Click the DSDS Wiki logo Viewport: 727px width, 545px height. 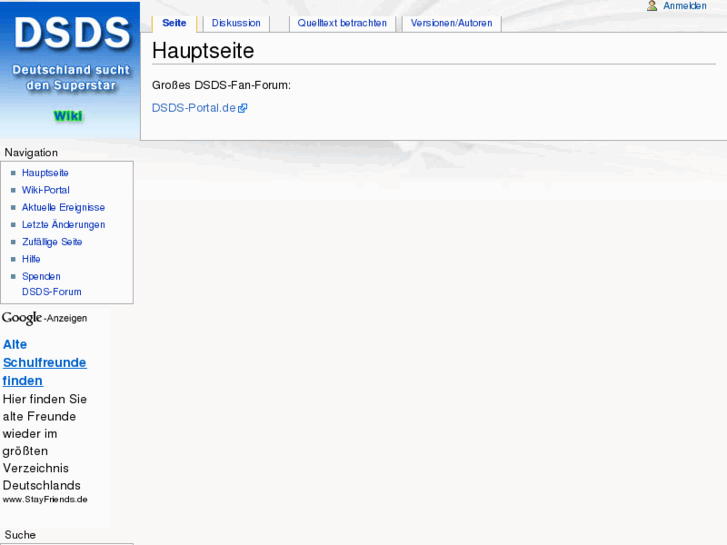[x=70, y=70]
